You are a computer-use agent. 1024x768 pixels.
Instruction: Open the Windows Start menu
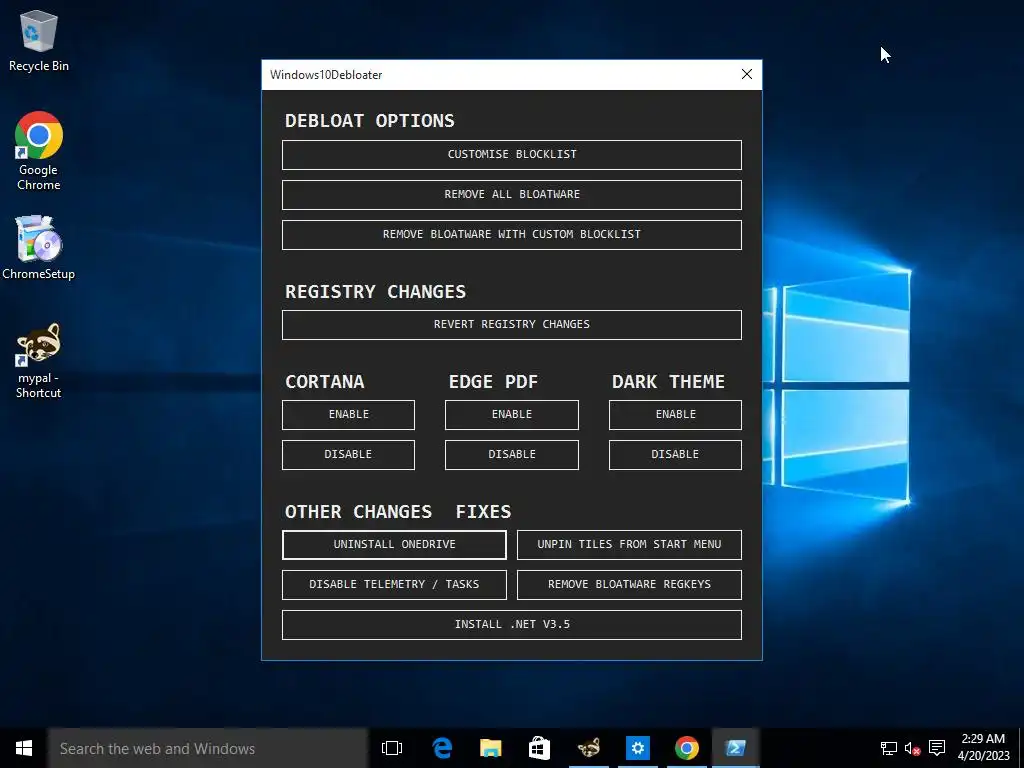[x=24, y=748]
